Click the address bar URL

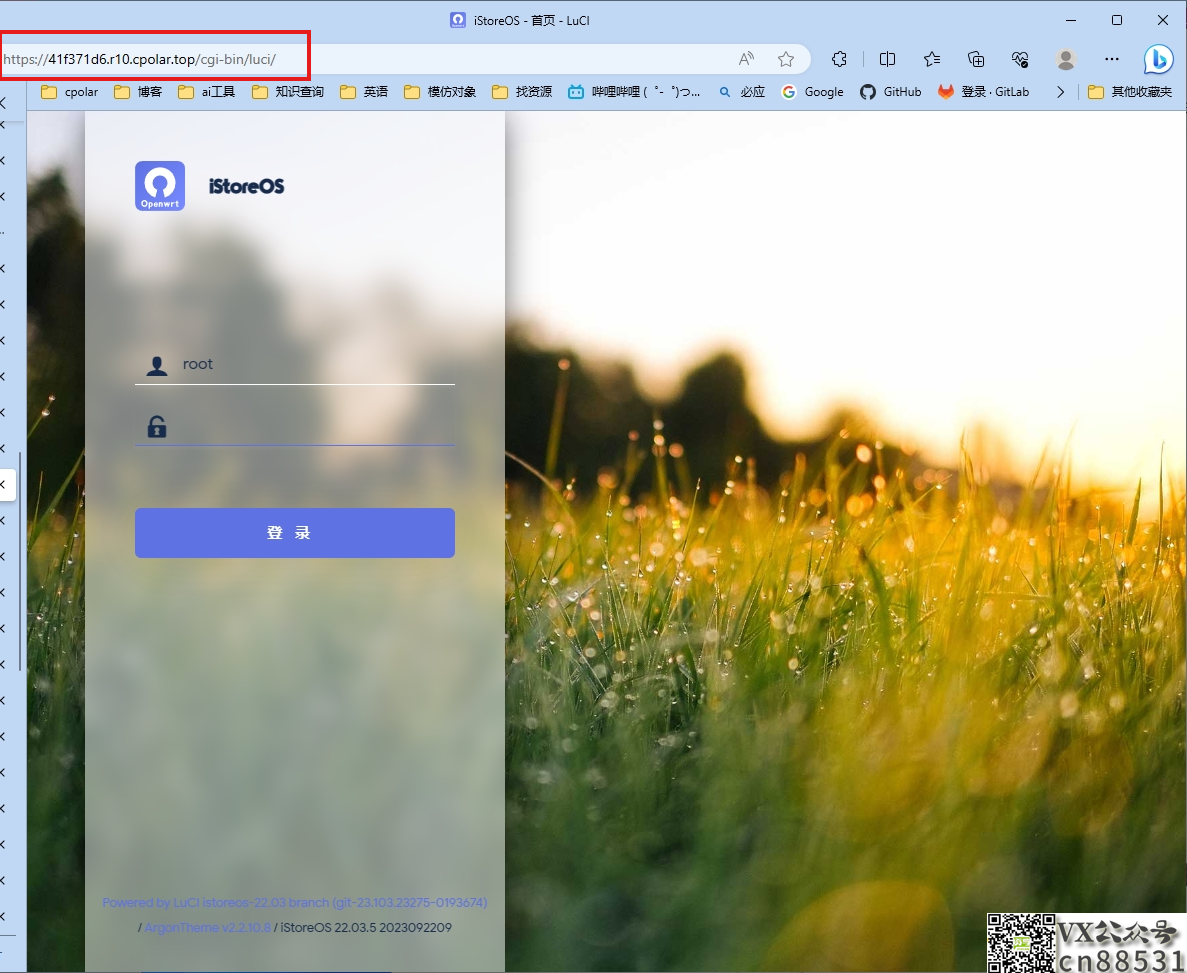click(139, 59)
